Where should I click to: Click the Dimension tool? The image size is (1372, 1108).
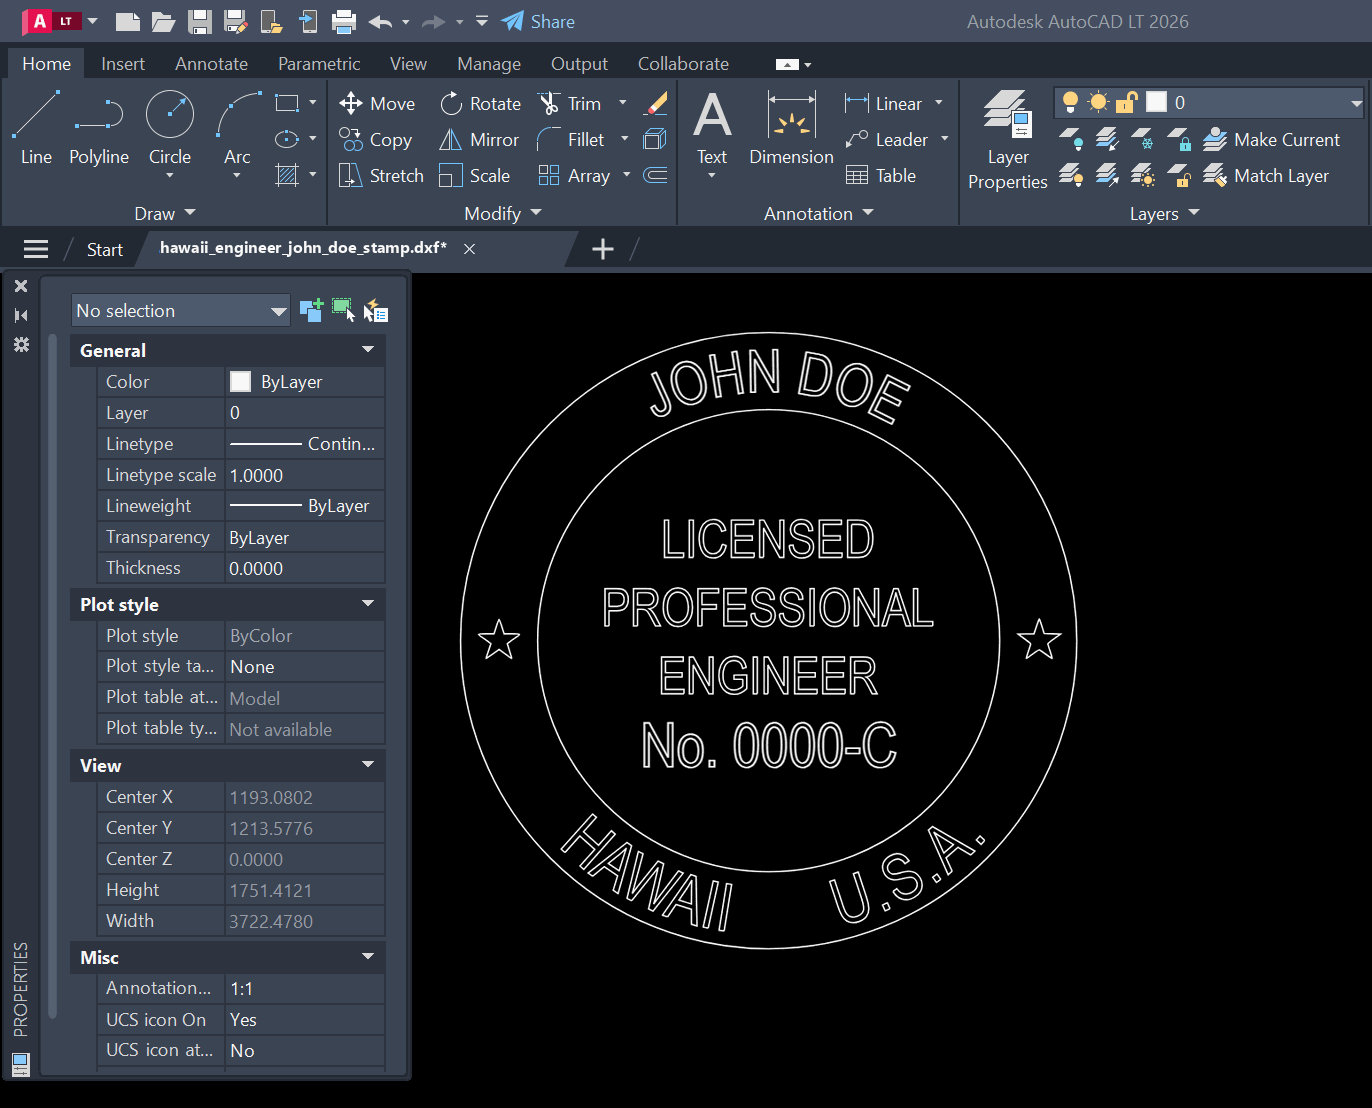tap(791, 127)
